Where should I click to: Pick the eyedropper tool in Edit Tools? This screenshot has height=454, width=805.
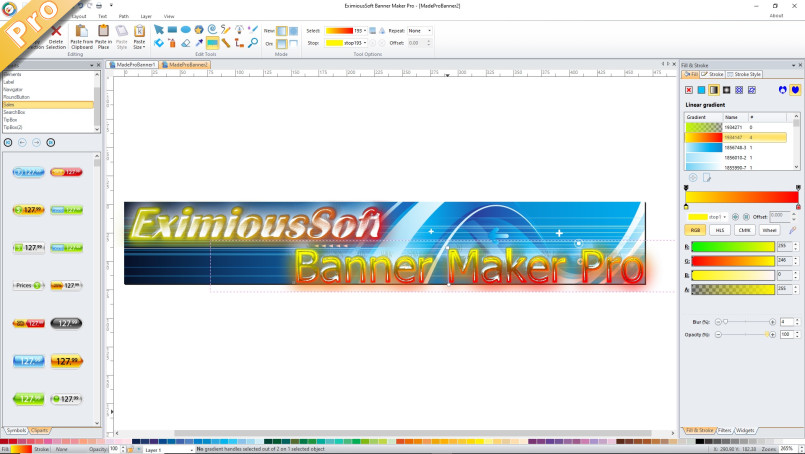[x=199, y=43]
